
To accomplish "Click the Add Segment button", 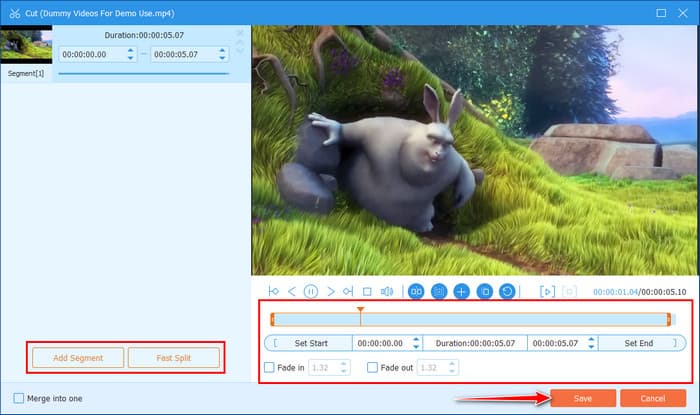I will pos(76,357).
